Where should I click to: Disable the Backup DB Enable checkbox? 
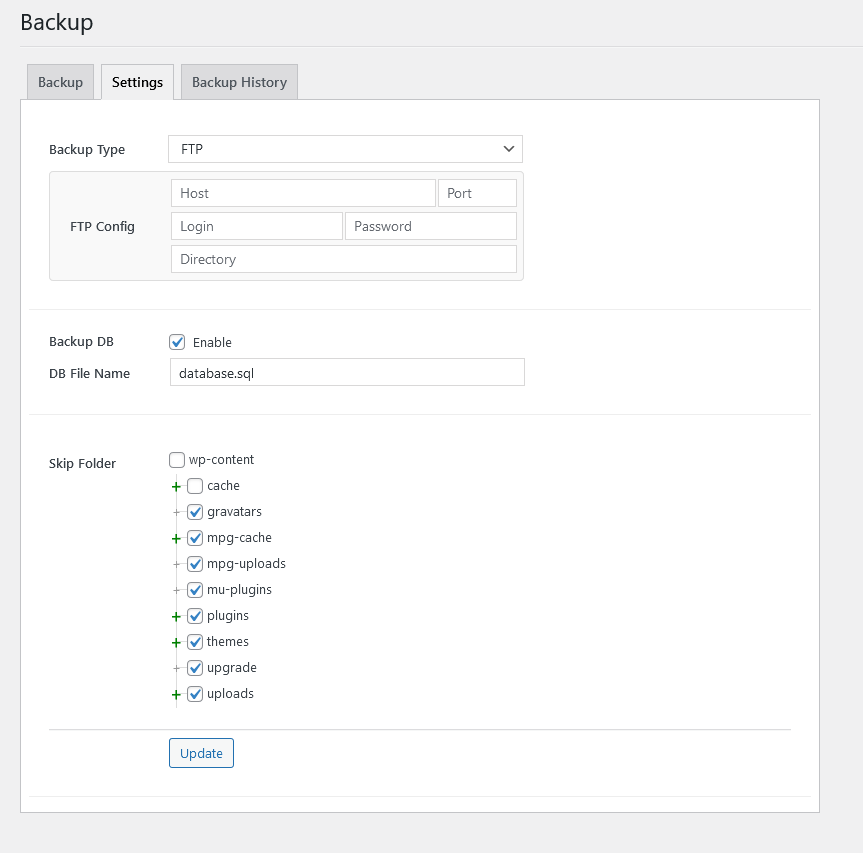(x=177, y=341)
